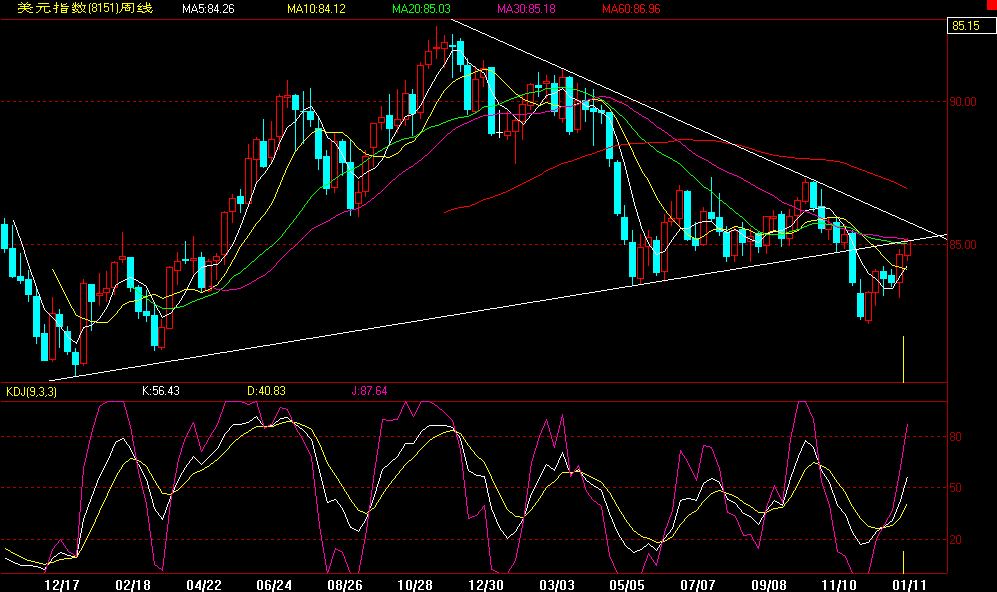
Task: Click the KDJ(9,3,3) indicator name
Action: tap(31, 391)
